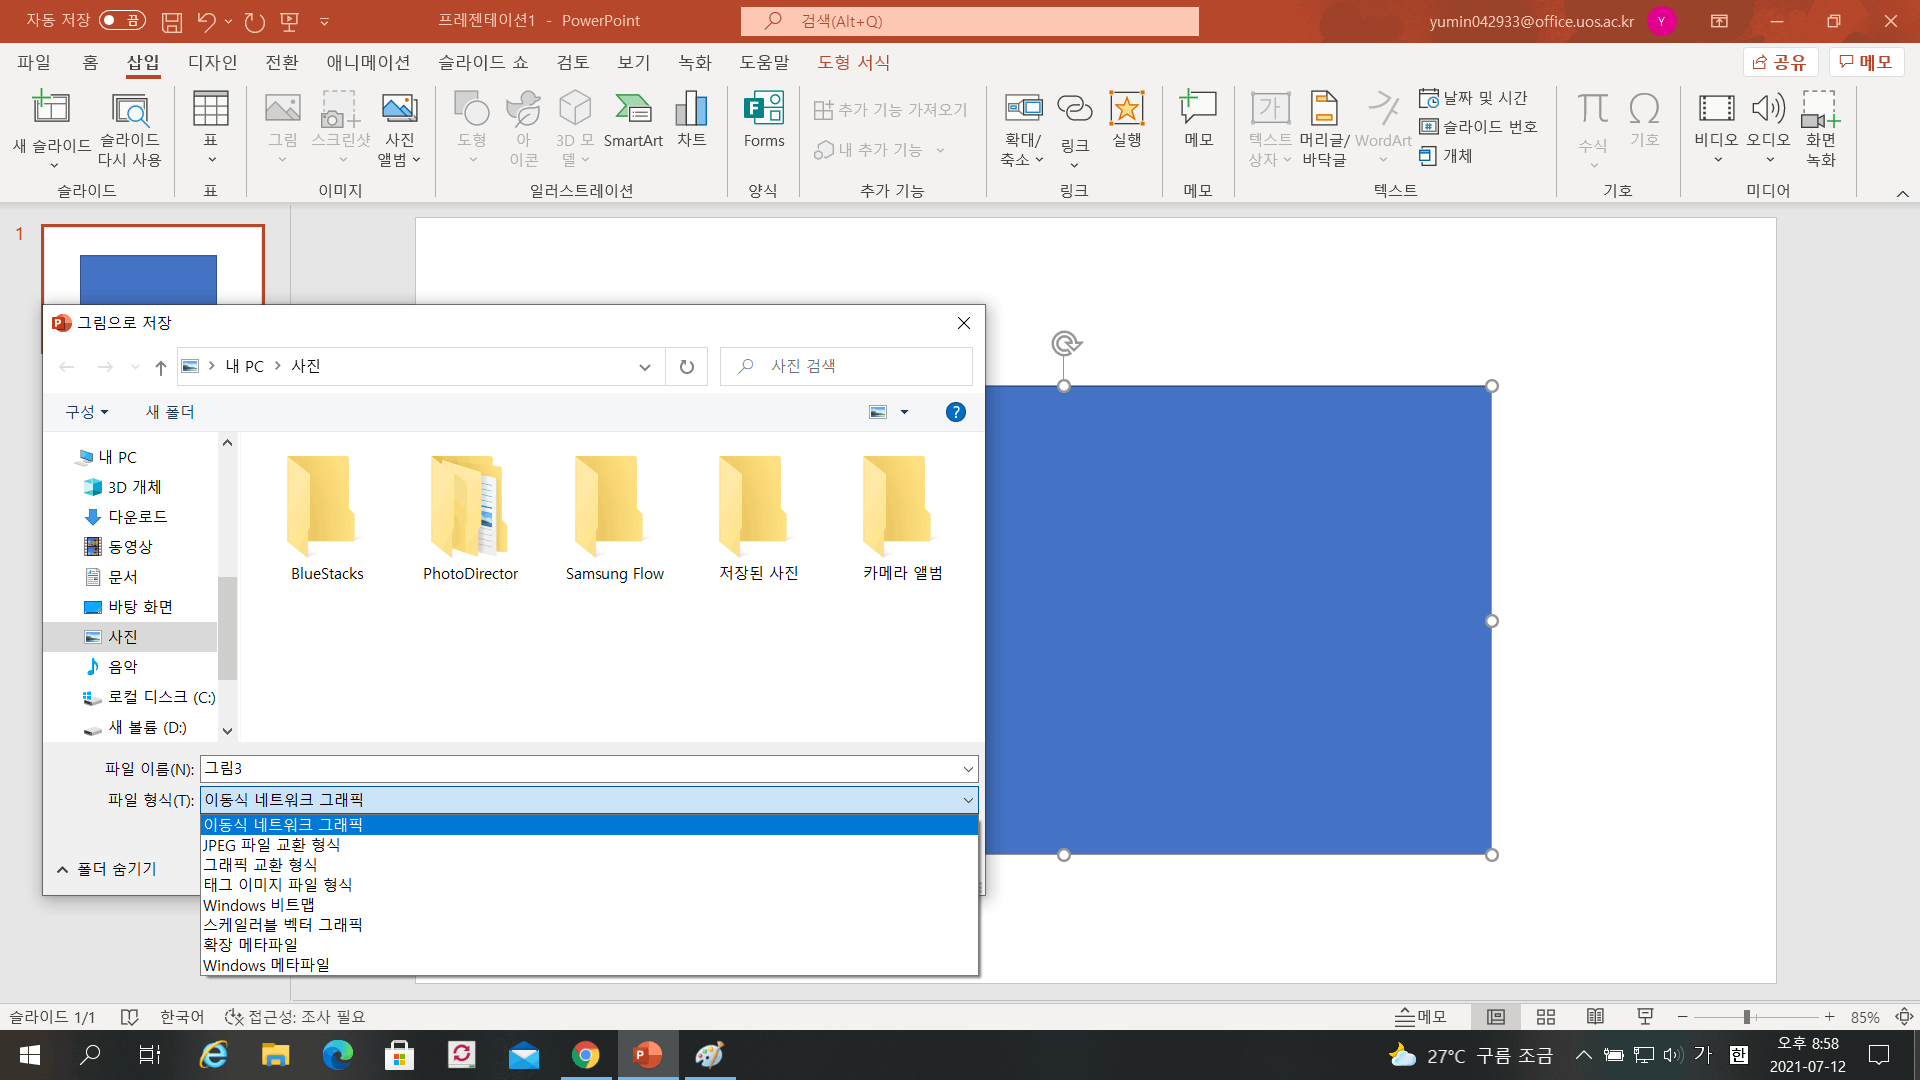Toggle the 메모 notes pane in status bar
The image size is (1920, 1080).
click(1421, 1017)
